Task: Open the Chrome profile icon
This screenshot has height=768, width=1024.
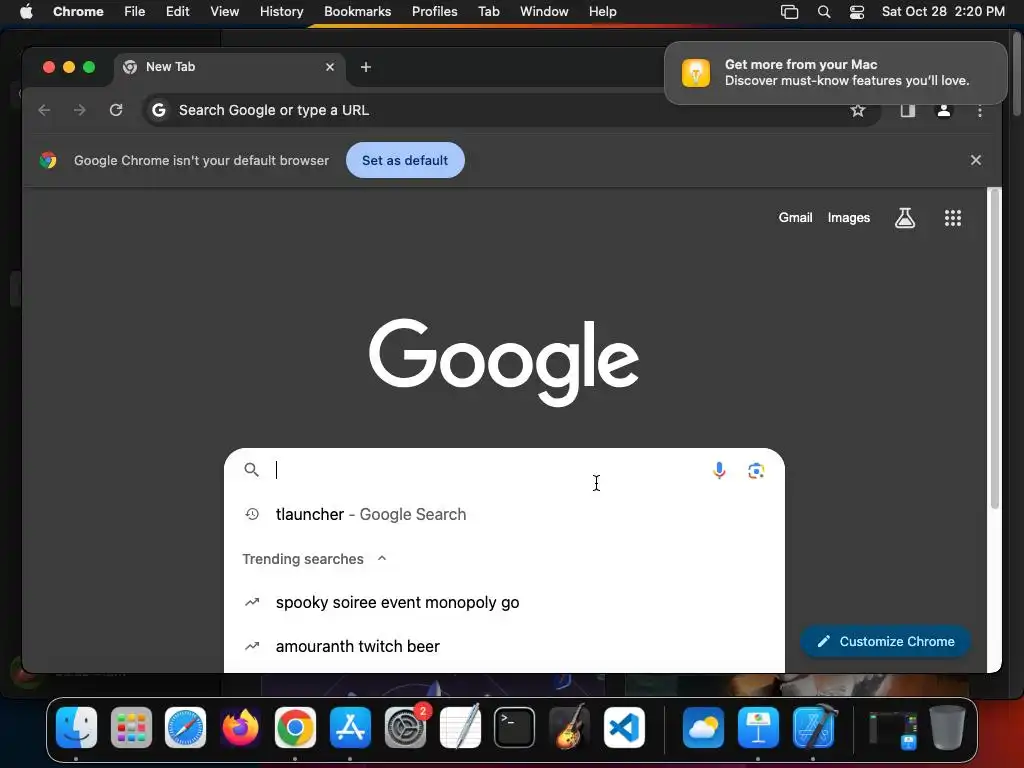Action: pyautogui.click(x=944, y=110)
